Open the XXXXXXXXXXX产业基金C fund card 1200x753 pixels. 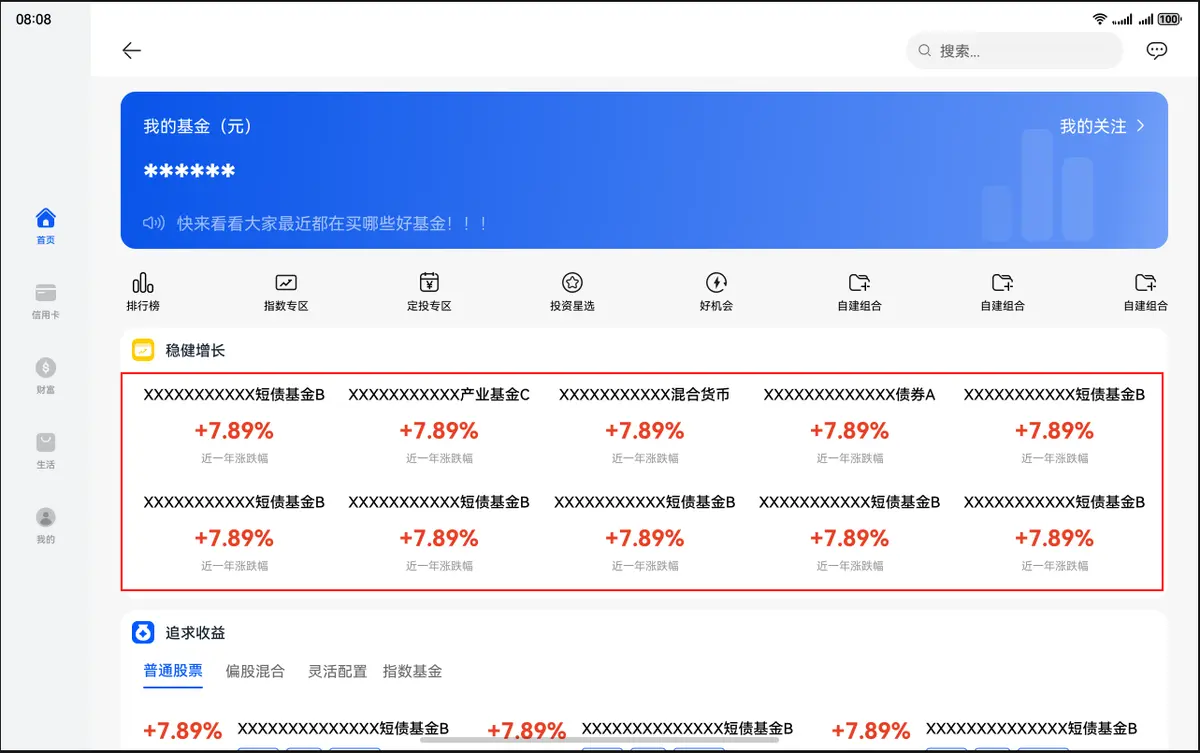click(439, 427)
